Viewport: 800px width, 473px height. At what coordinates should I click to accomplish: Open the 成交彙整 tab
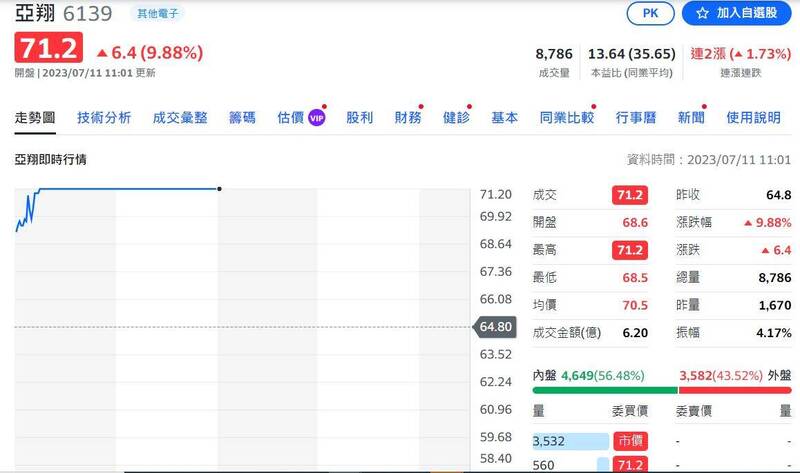click(180, 118)
